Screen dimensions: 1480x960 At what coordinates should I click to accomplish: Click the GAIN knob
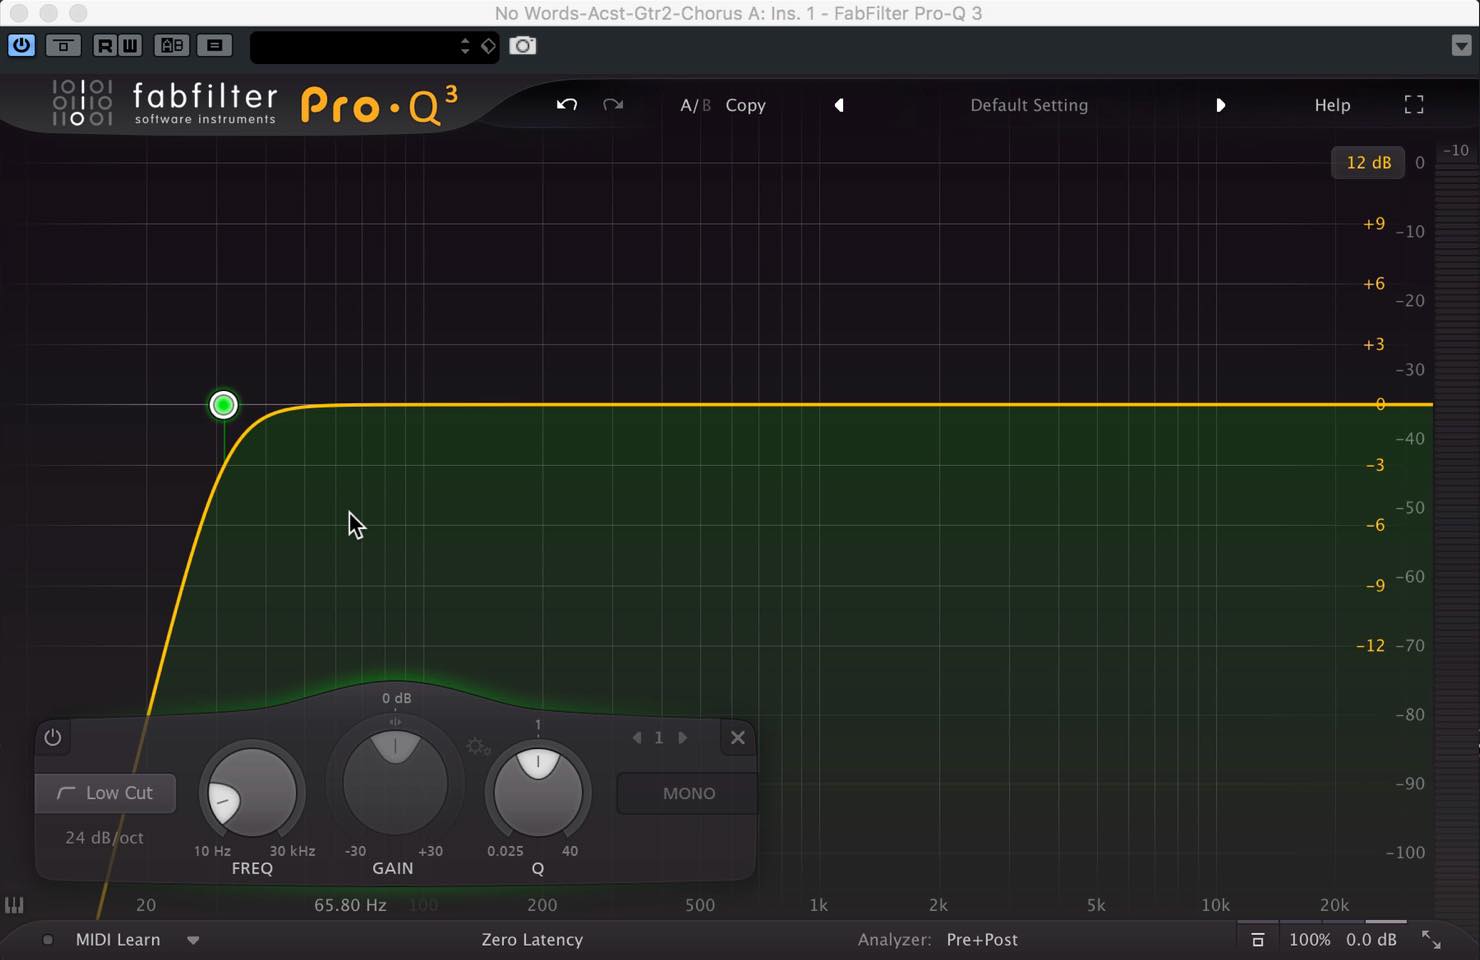(395, 784)
